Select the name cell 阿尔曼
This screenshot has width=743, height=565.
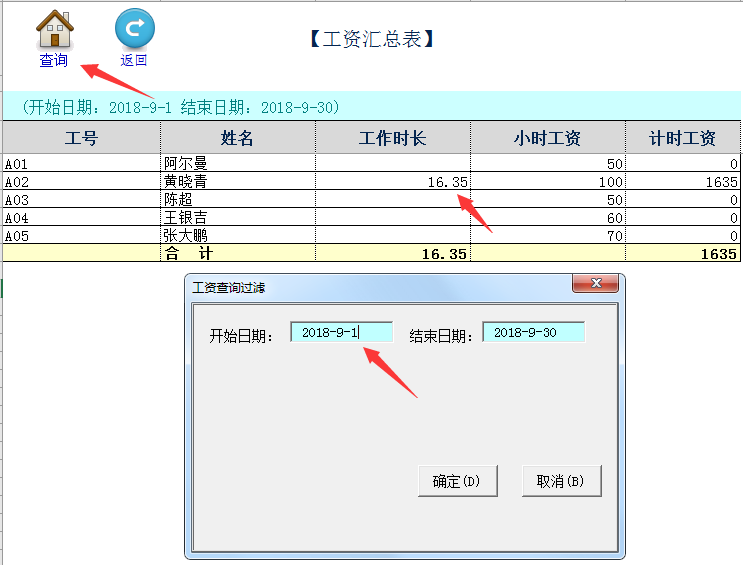point(238,163)
